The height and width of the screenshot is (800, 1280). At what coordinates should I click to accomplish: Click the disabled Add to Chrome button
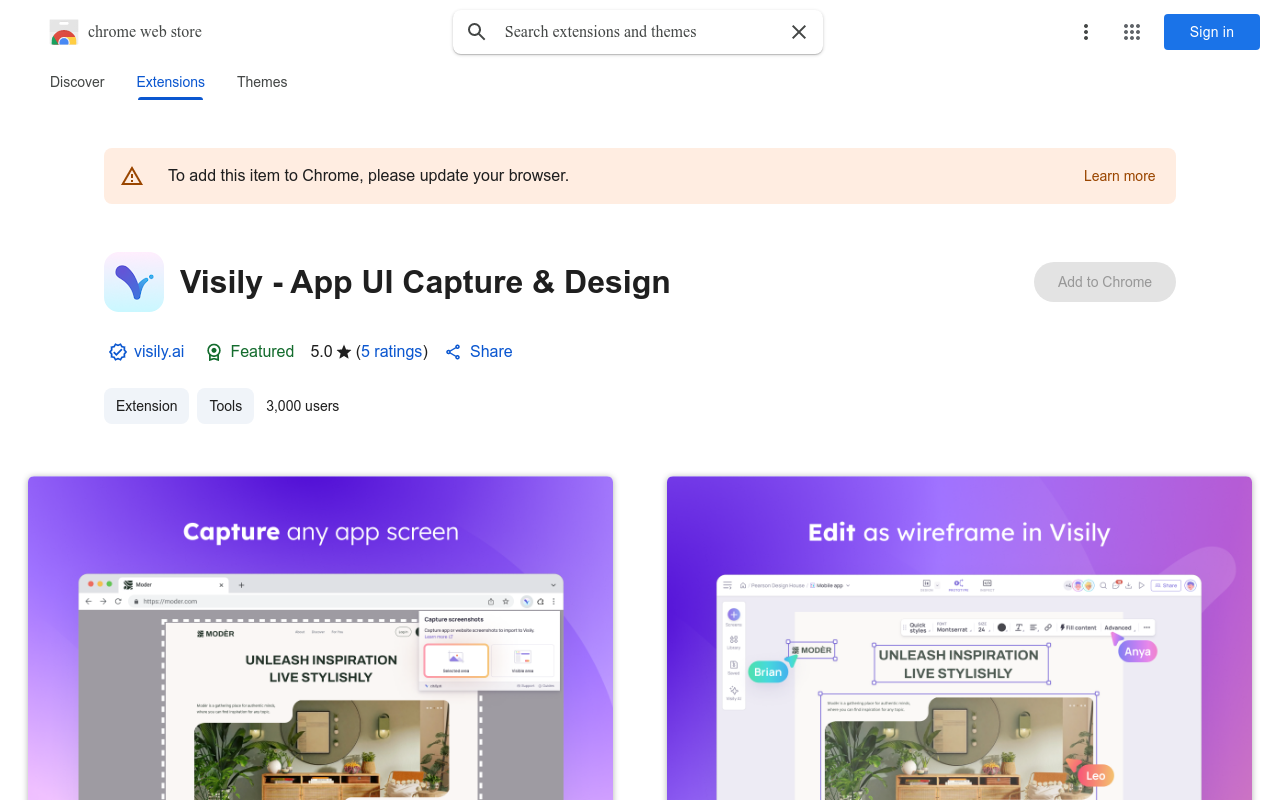pyautogui.click(x=1105, y=282)
